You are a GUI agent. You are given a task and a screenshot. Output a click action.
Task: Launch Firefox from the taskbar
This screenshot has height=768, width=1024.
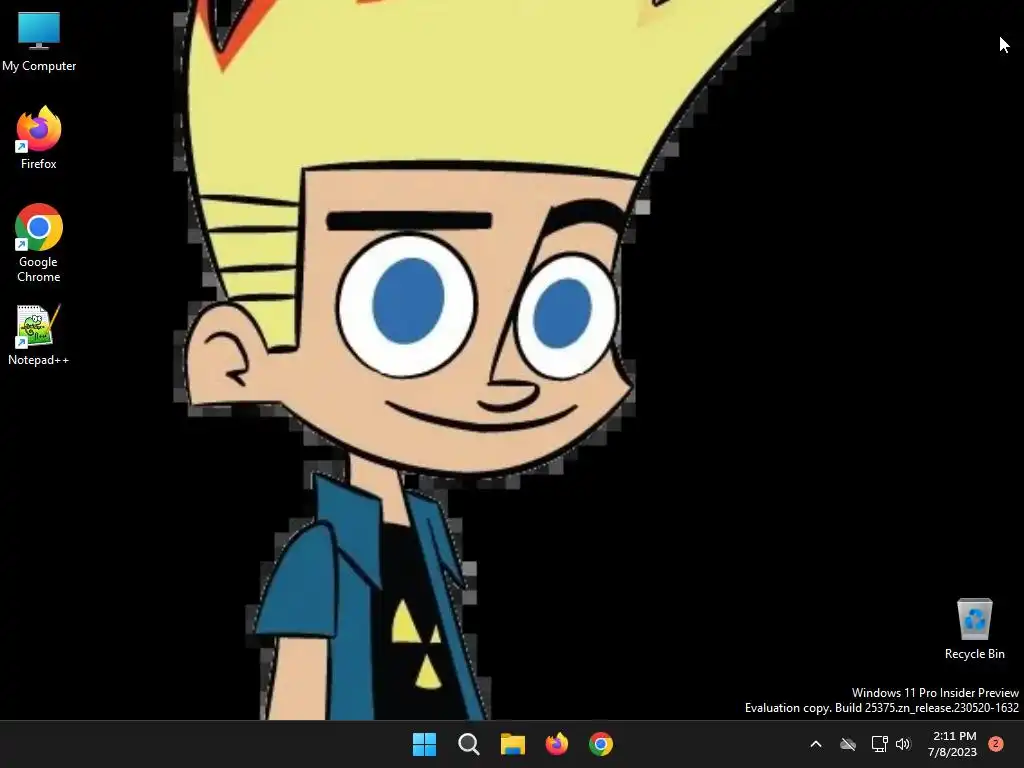557,744
